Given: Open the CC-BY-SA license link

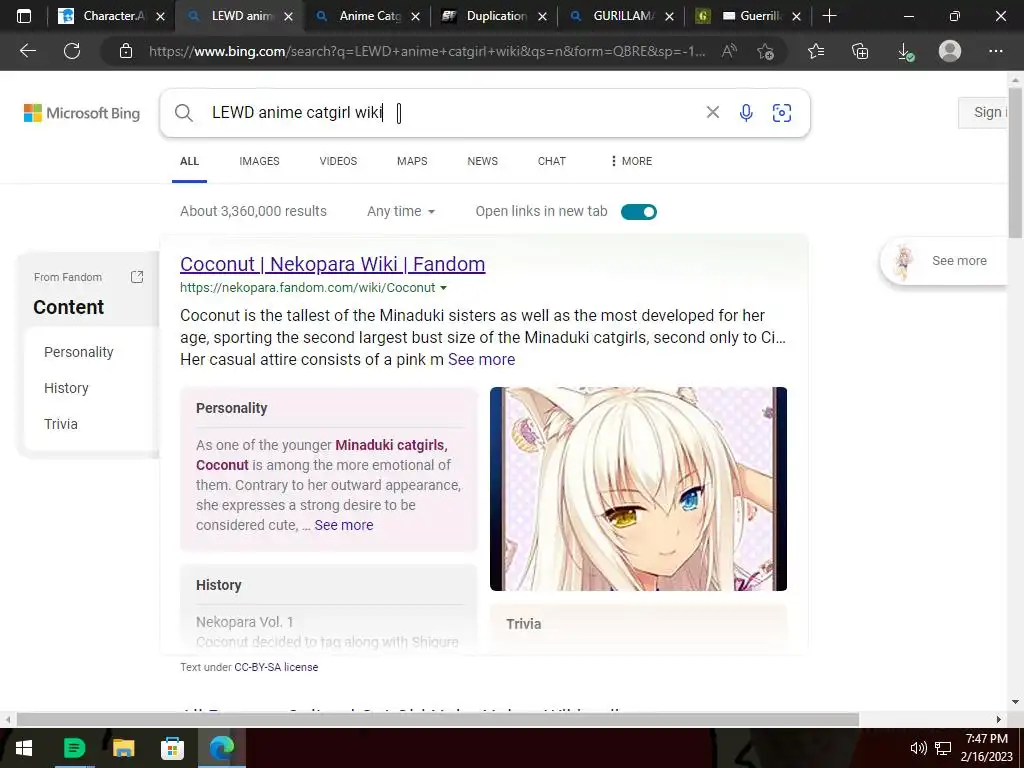Looking at the screenshot, I should pos(276,667).
